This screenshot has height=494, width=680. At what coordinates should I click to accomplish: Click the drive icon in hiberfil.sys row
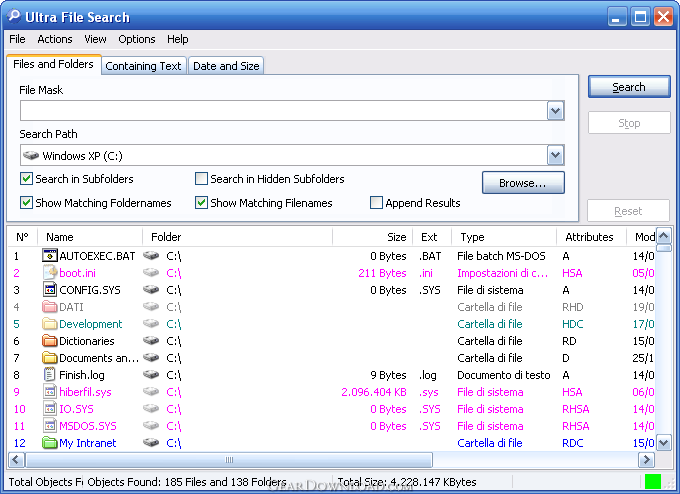pos(151,392)
